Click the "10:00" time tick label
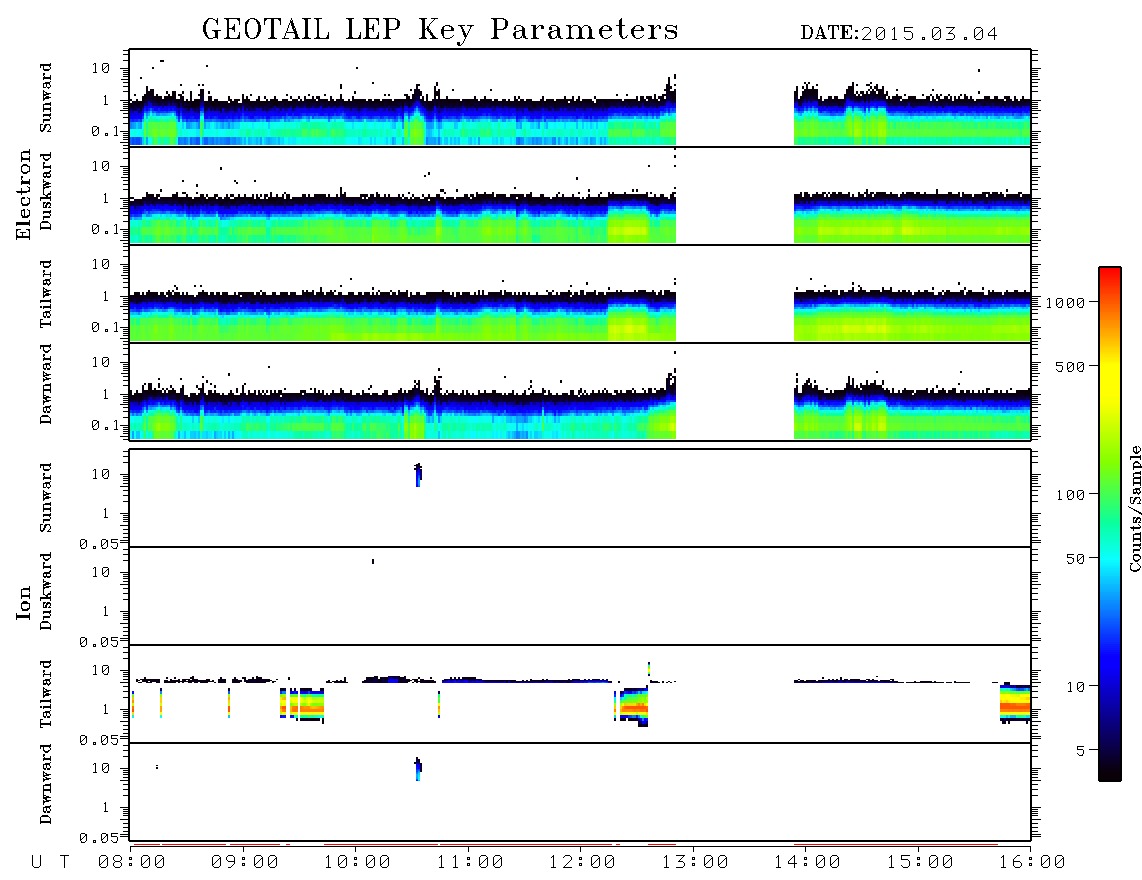The height and width of the screenshot is (880, 1142). (357, 863)
